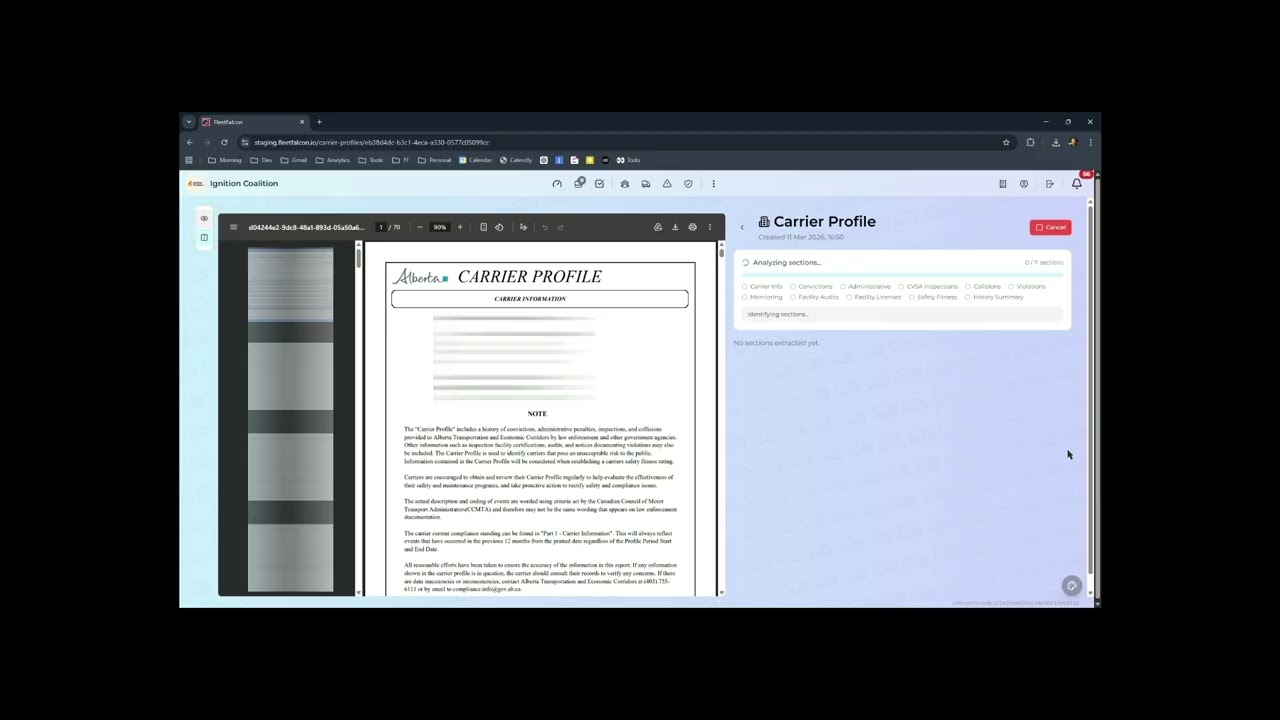This screenshot has height=720, width=1280.
Task: Open the Morning bookmarks folder
Action: tap(225, 160)
